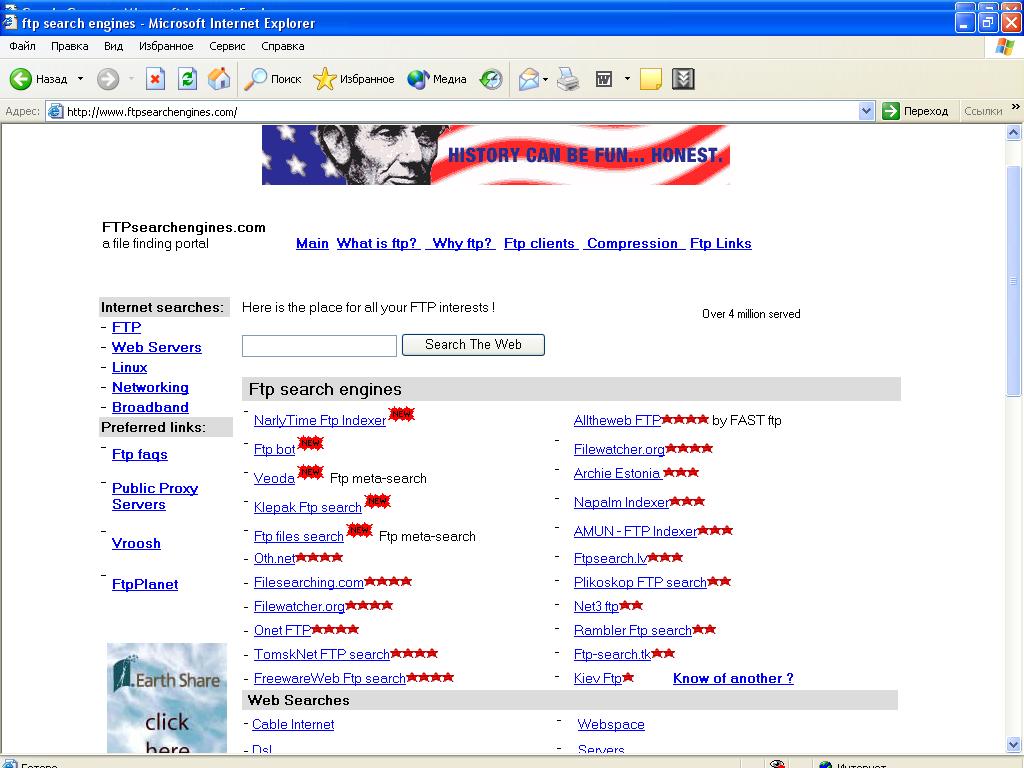The height and width of the screenshot is (768, 1024).
Task: Open Search with the magnifier icon
Action: (255, 79)
